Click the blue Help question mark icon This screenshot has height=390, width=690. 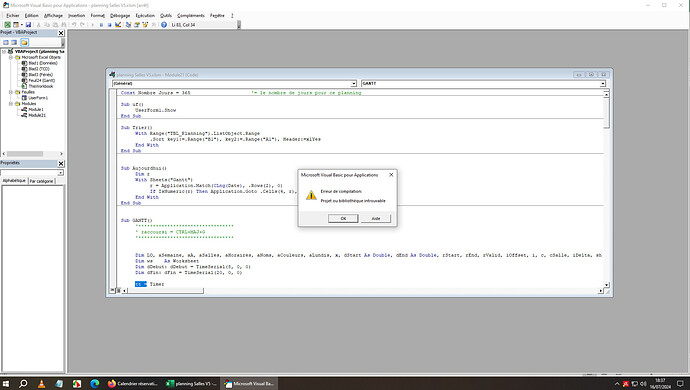coord(164,25)
